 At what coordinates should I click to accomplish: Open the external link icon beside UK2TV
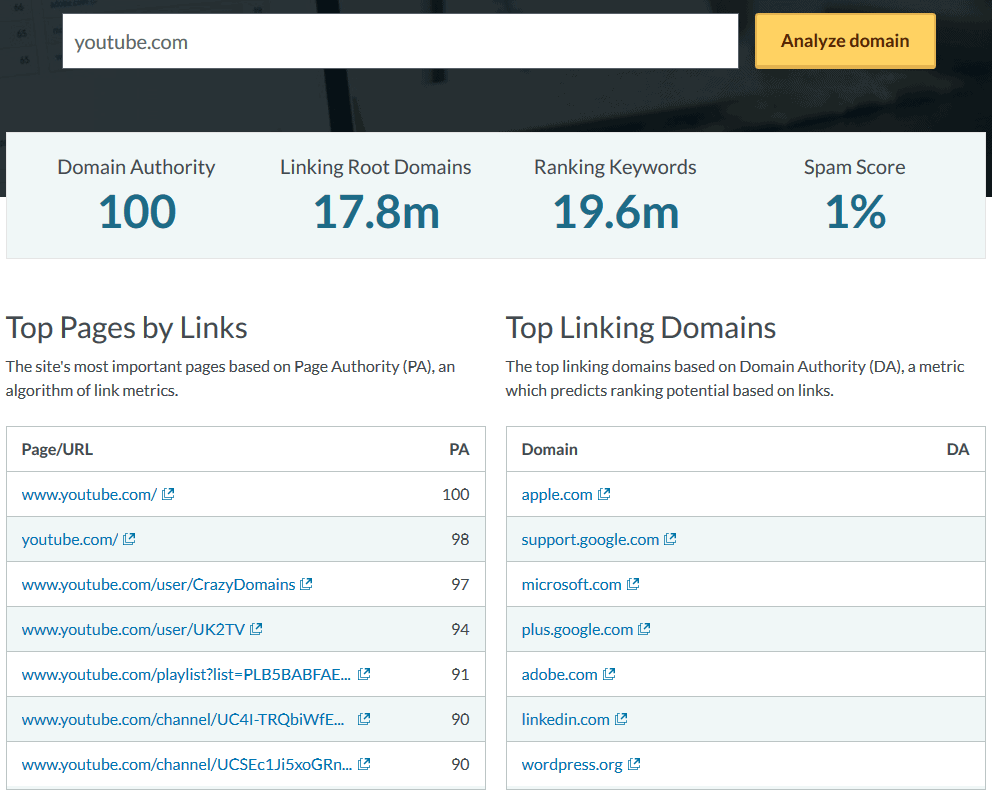pyautogui.click(x=256, y=629)
